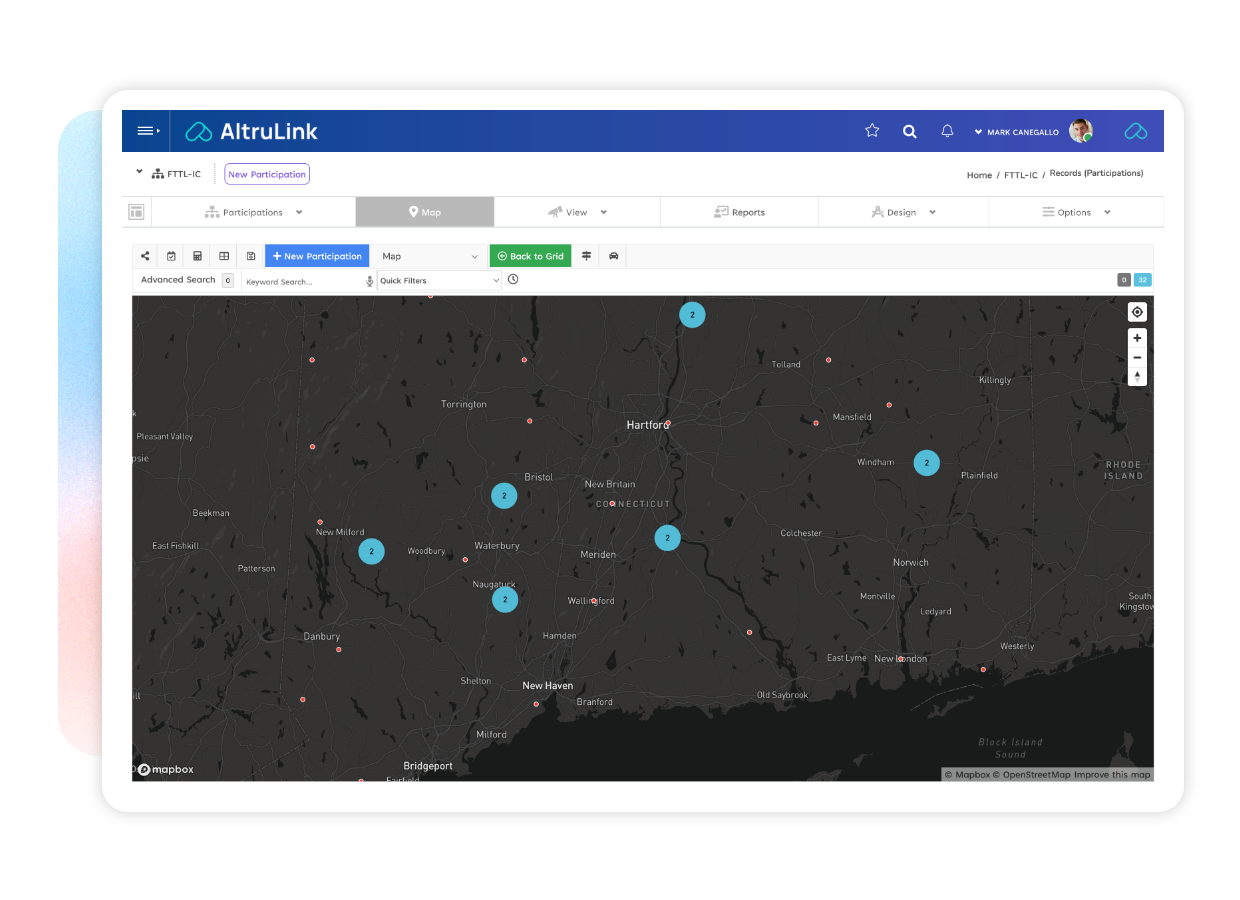Click the save disk toolbar icon

point(251,256)
